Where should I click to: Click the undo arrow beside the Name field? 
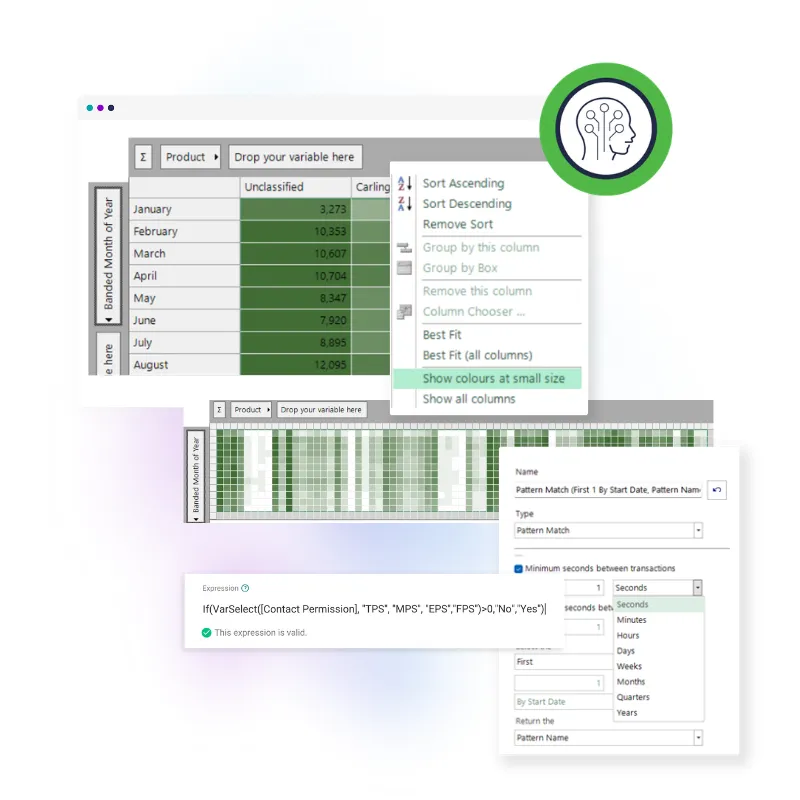click(718, 490)
